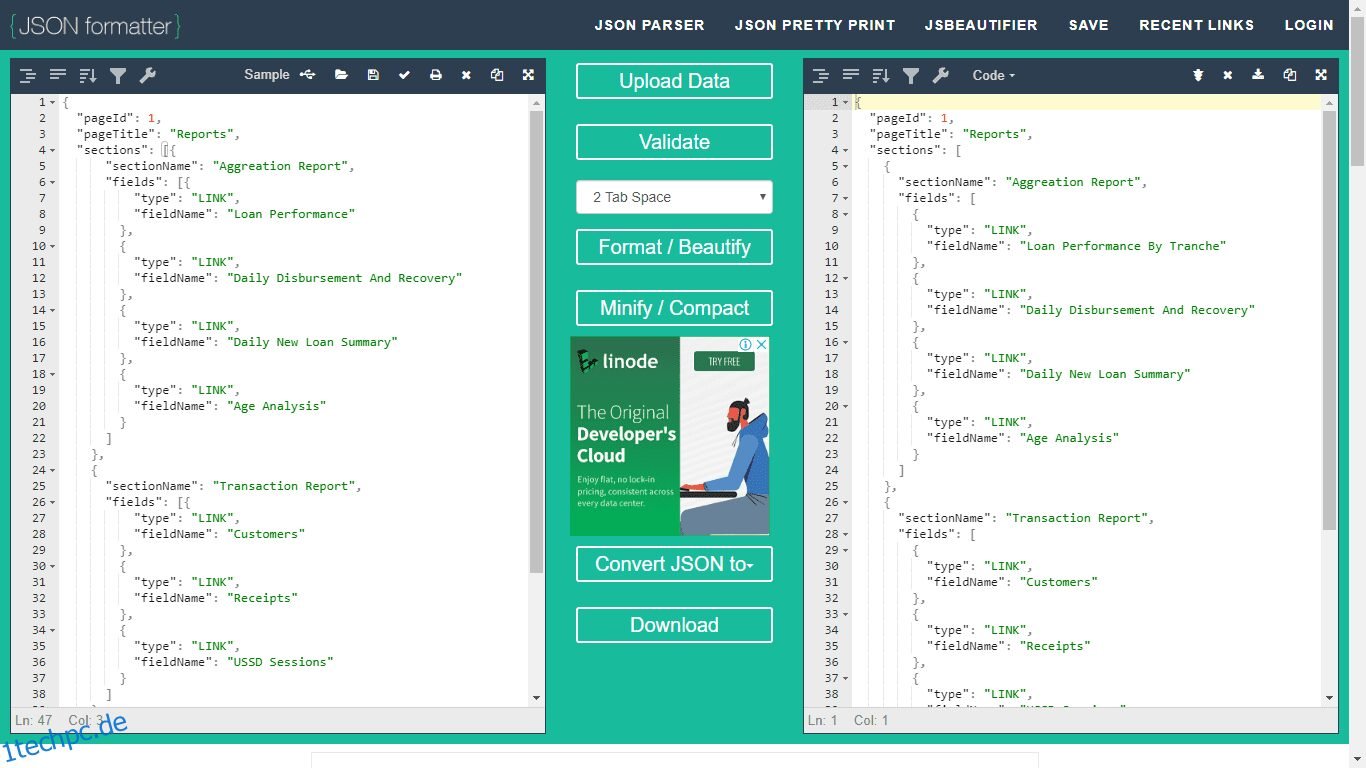Screen dimensions: 1366x768
Task: Click the save icon in the left editor toolbar
Action: coord(372,74)
